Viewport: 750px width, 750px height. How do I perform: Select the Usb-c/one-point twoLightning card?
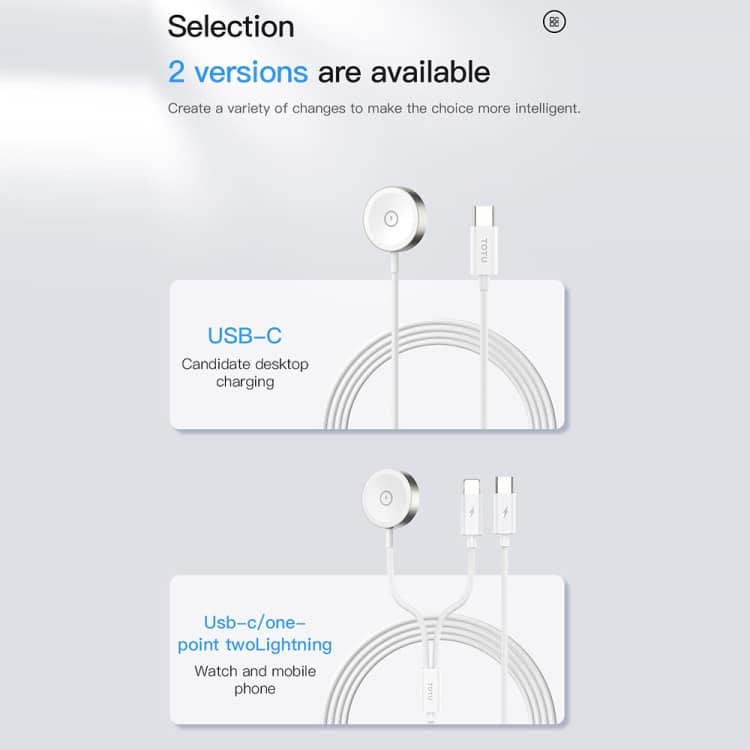367,650
